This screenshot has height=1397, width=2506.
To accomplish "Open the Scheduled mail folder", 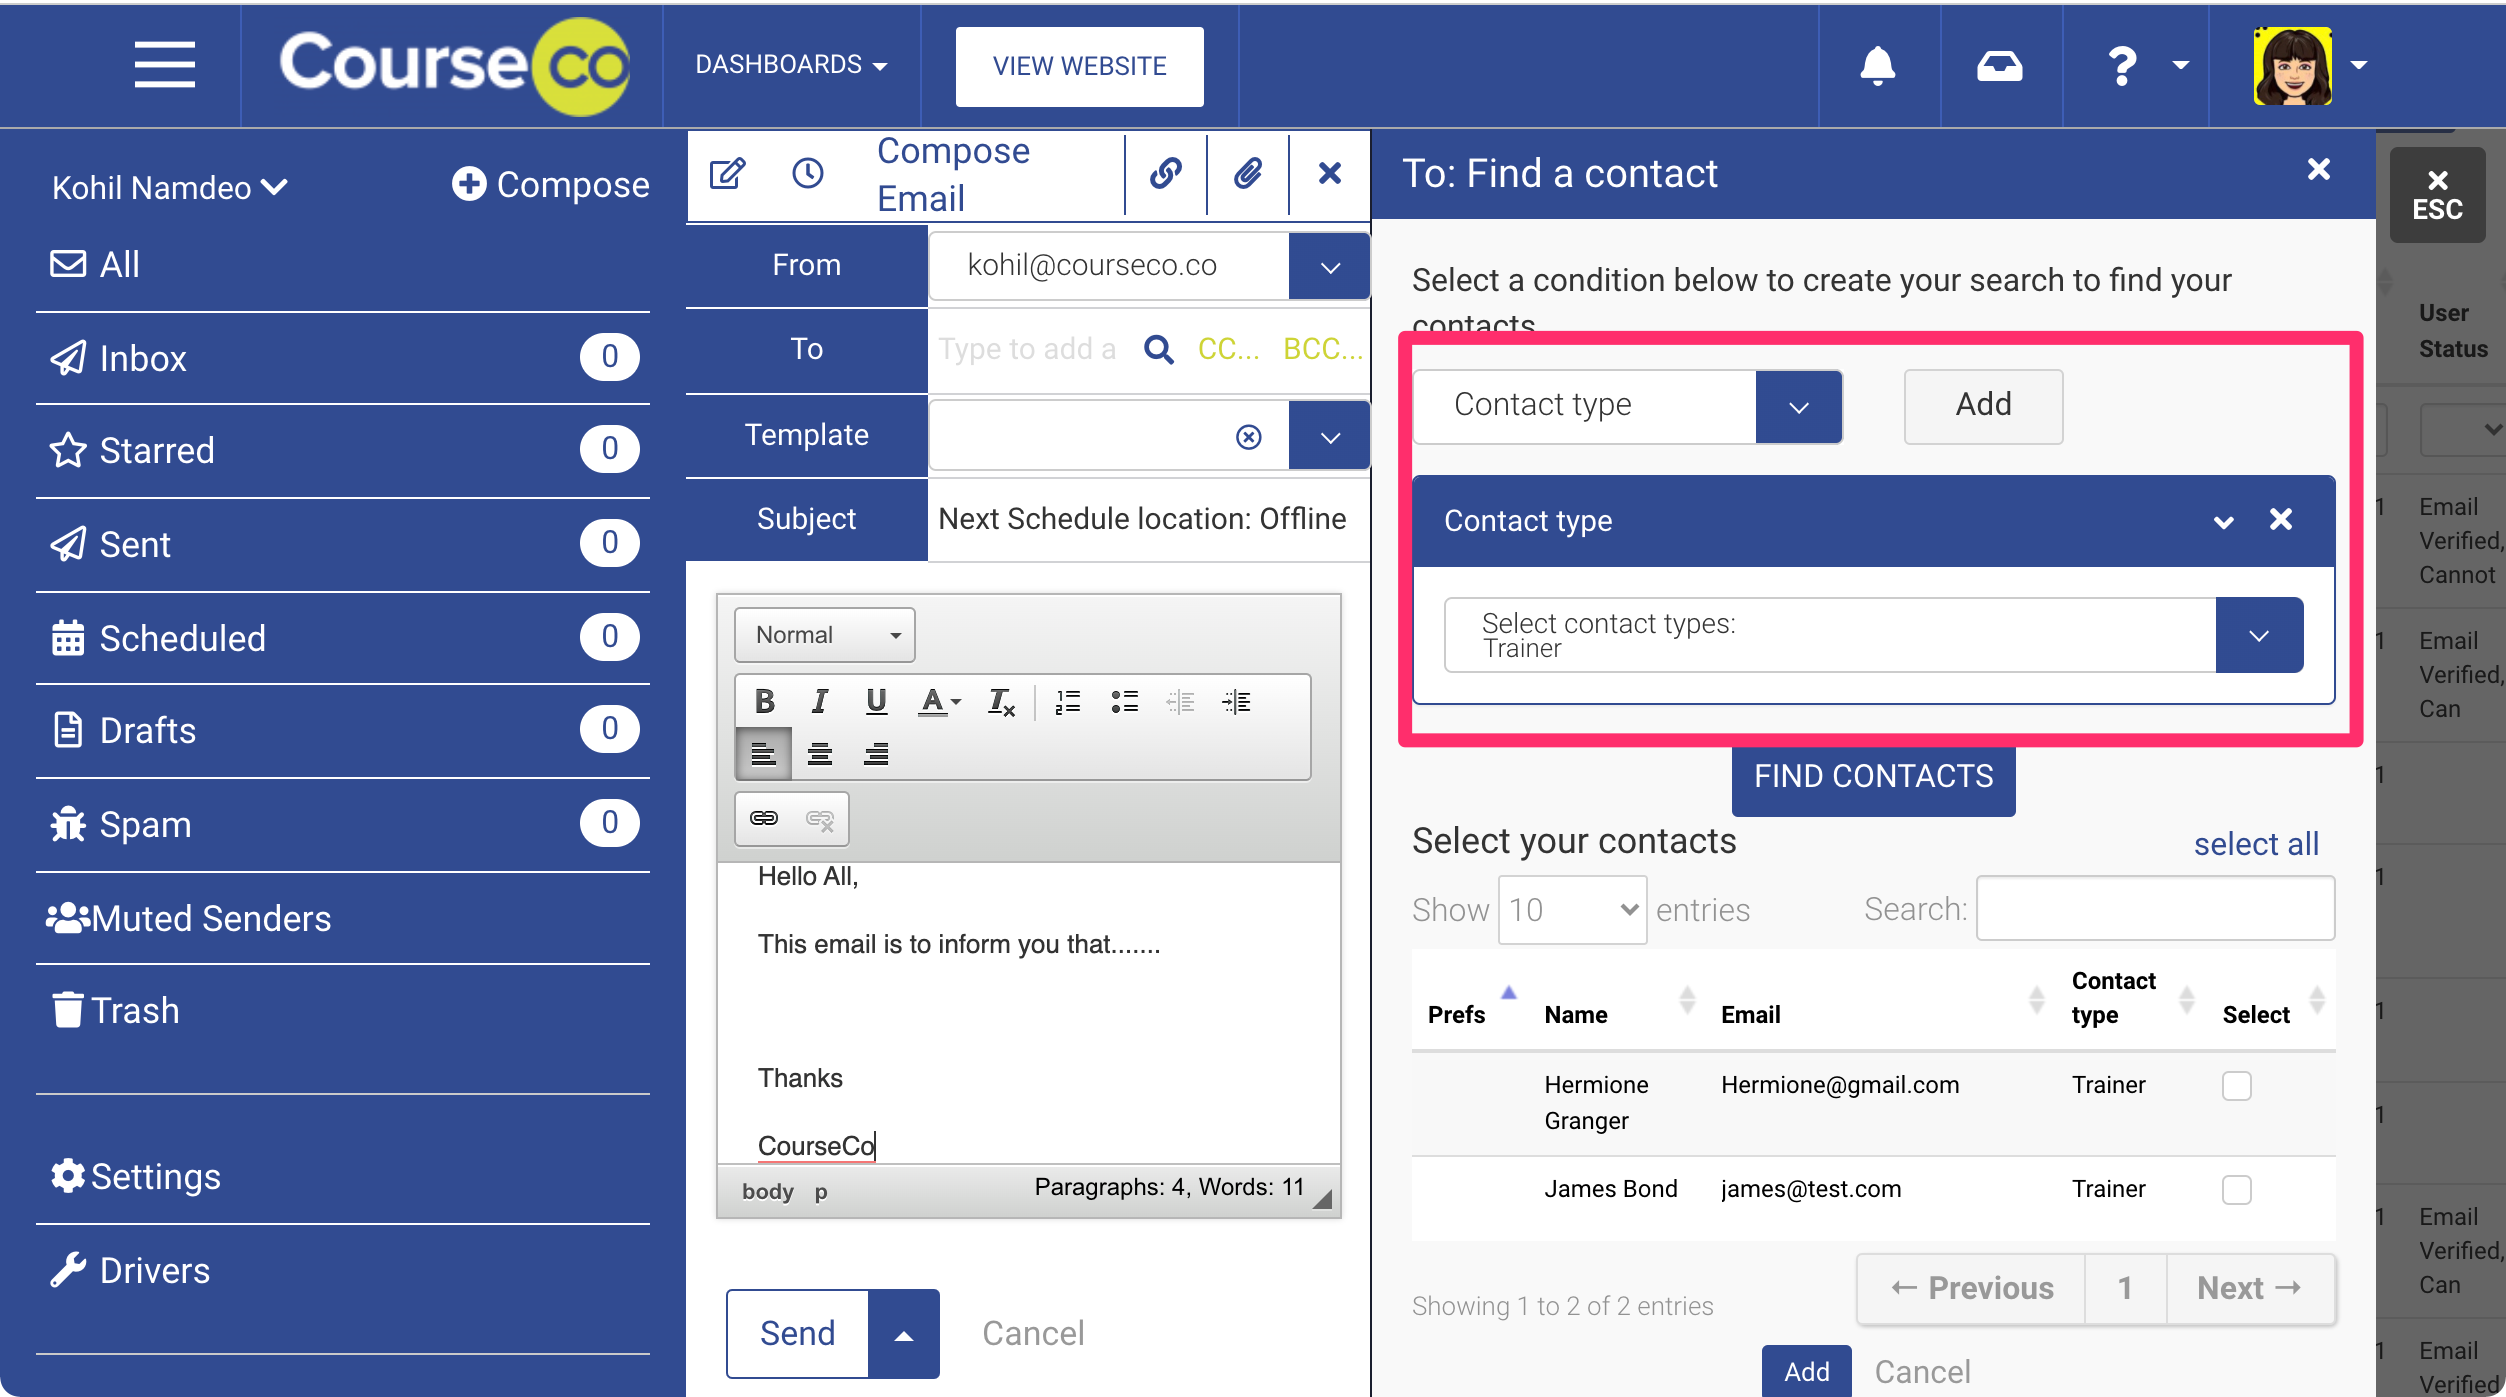I will pos(183,638).
